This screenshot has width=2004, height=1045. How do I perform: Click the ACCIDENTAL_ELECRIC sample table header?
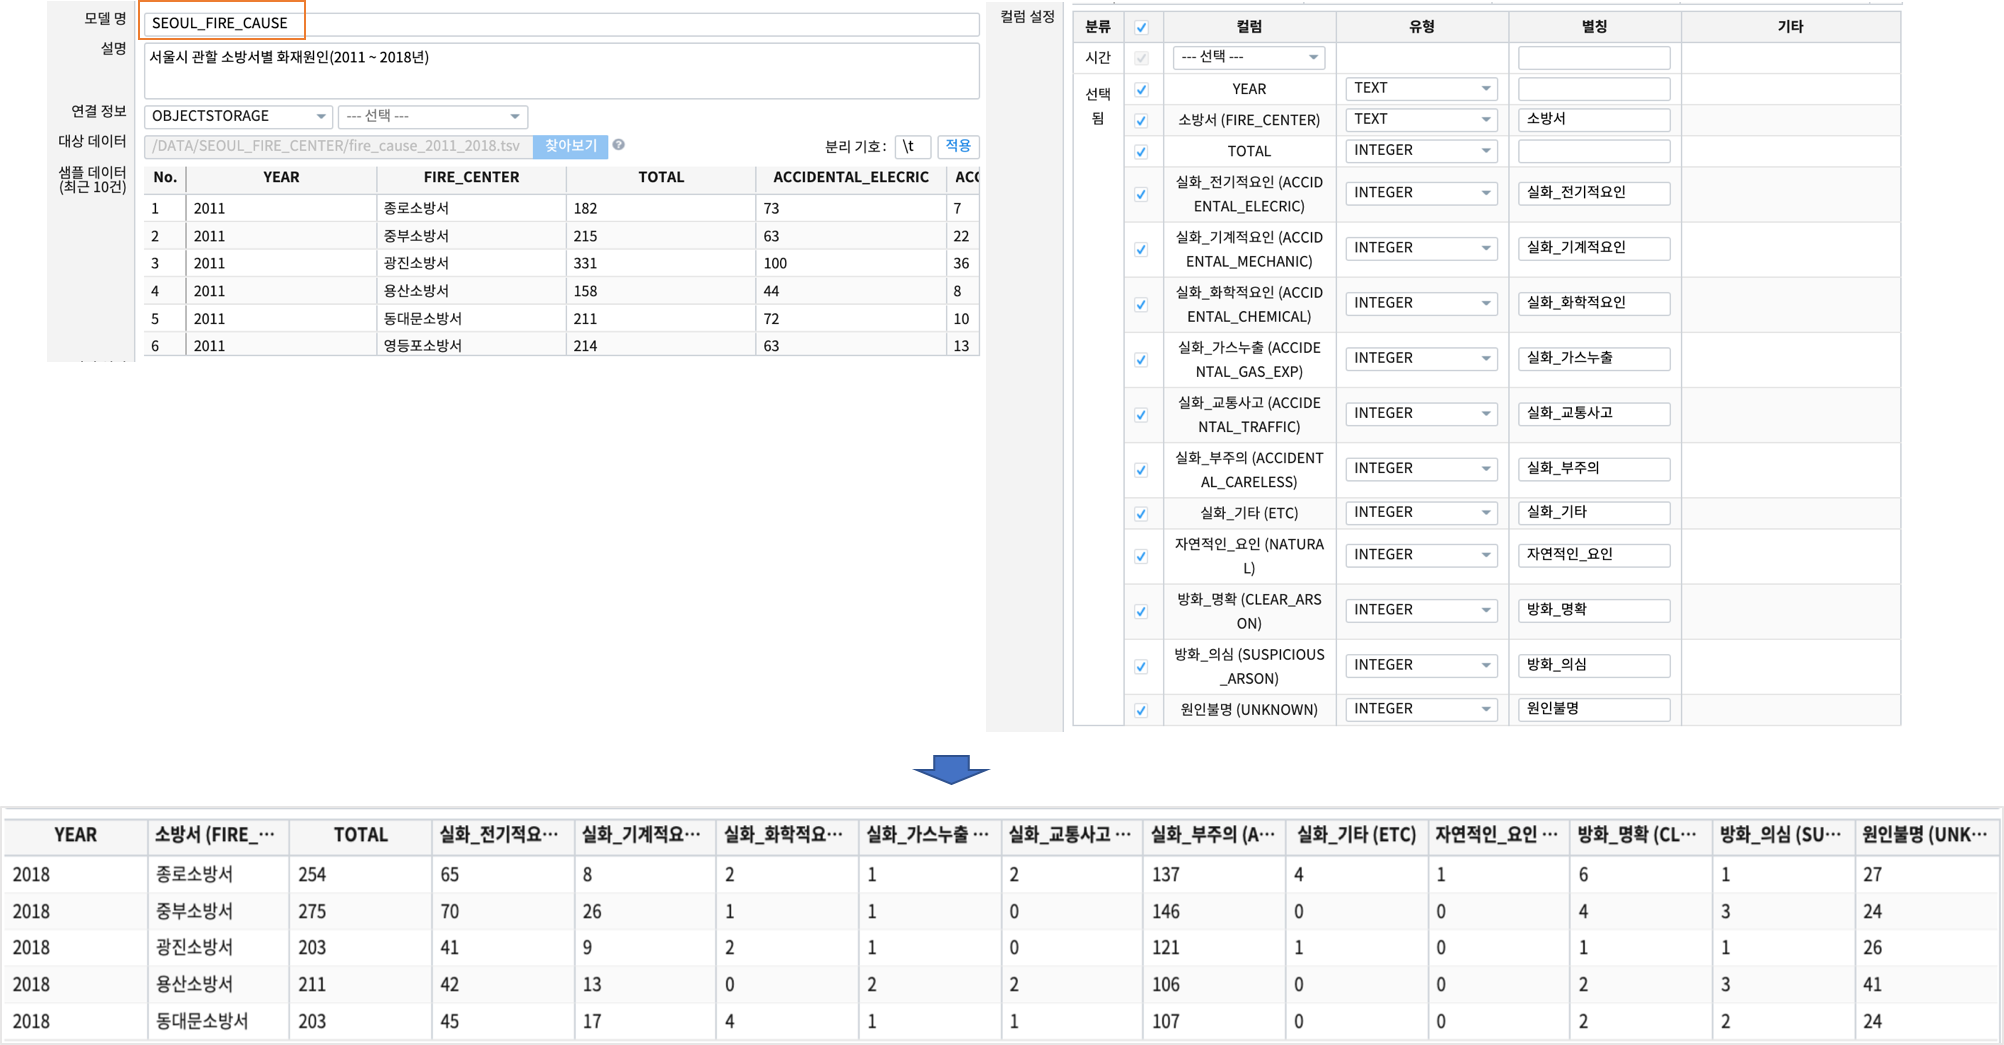click(851, 178)
